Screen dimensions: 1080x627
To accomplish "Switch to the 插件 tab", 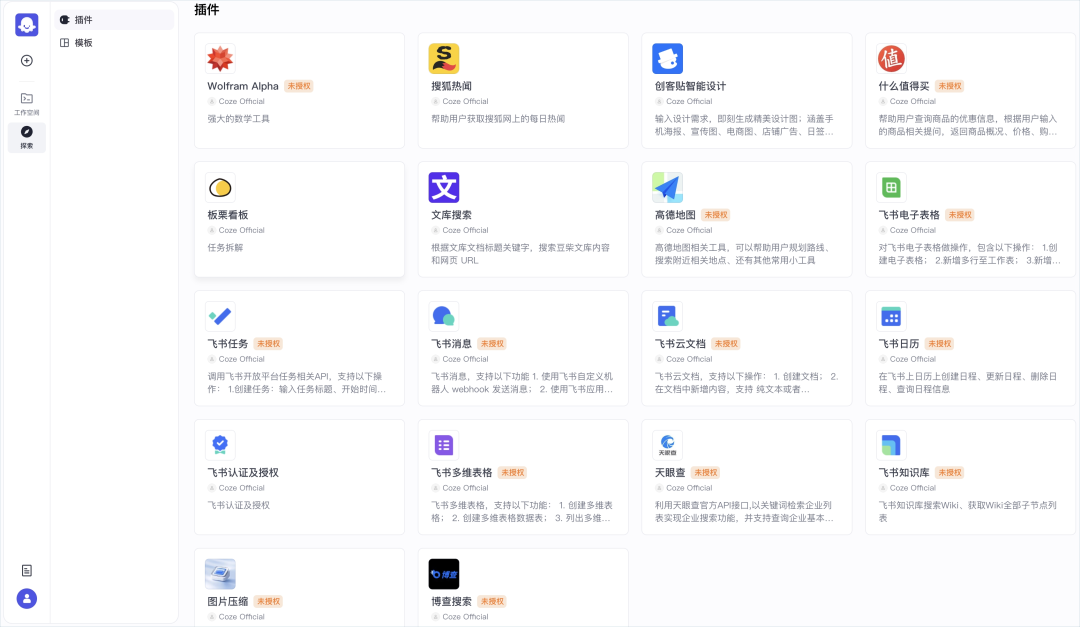I will tap(80, 19).
